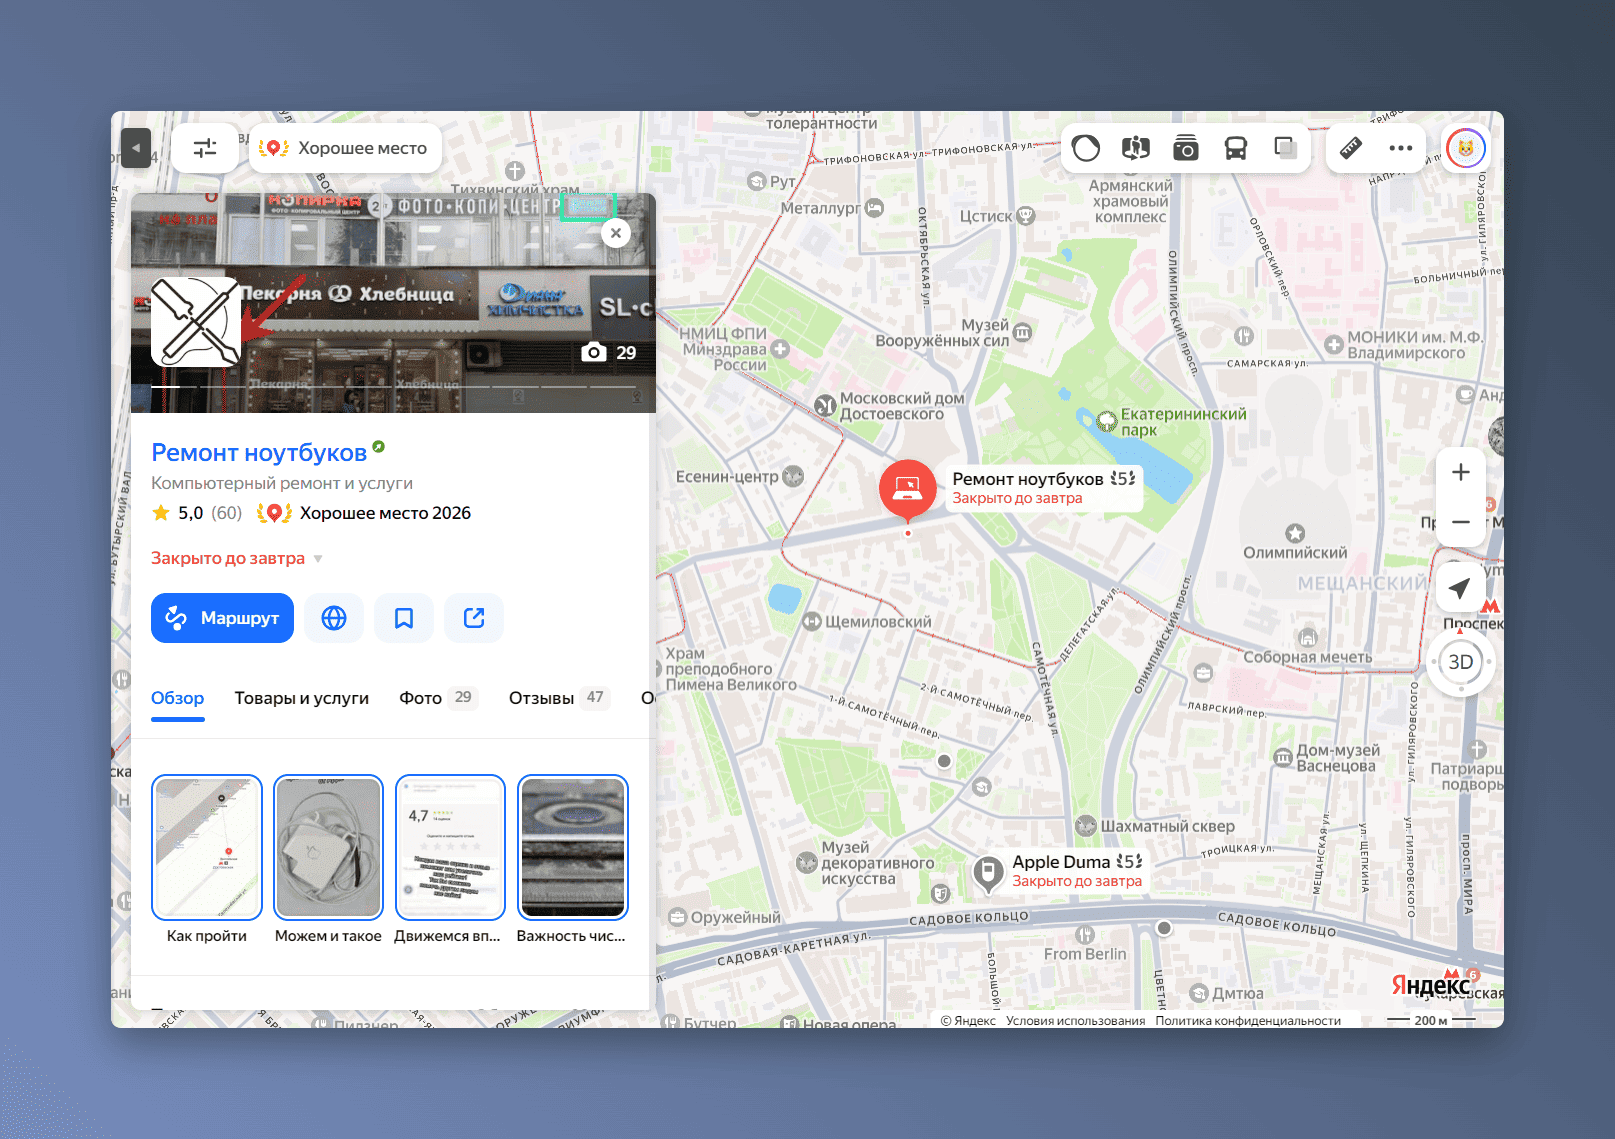This screenshot has width=1615, height=1139.
Task: Open the map layers selector
Action: point(1286,148)
